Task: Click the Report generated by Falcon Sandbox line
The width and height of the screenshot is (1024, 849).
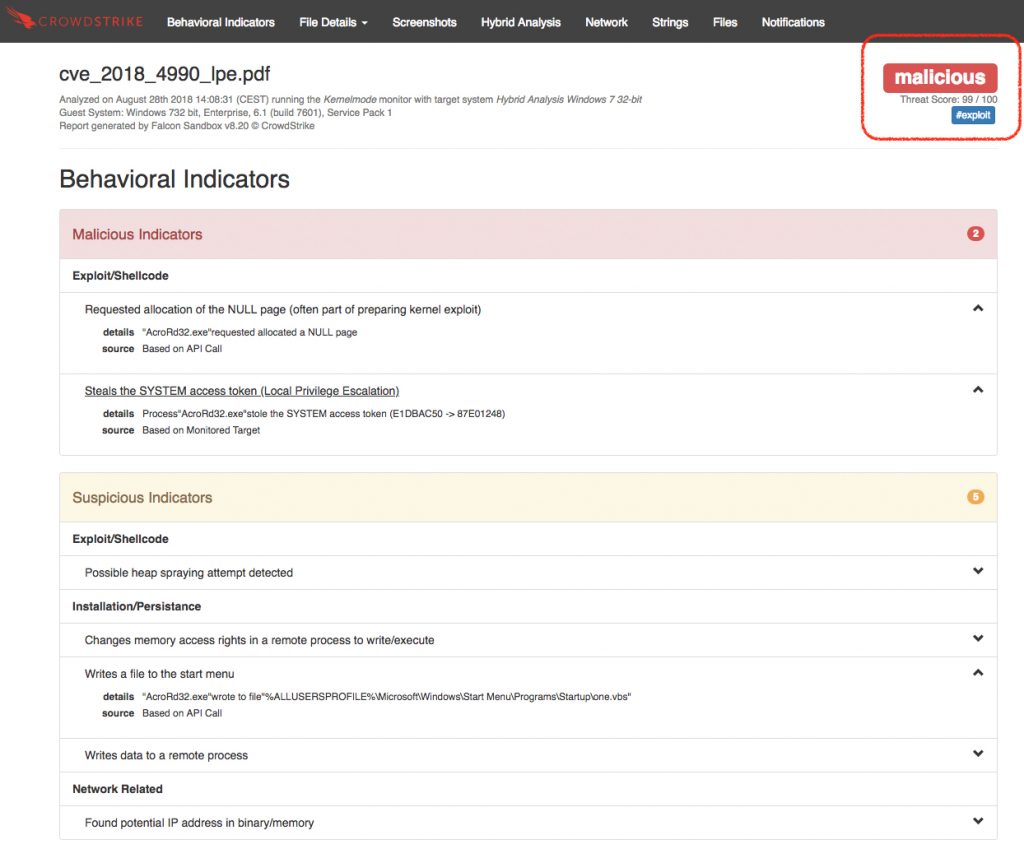Action: point(187,125)
